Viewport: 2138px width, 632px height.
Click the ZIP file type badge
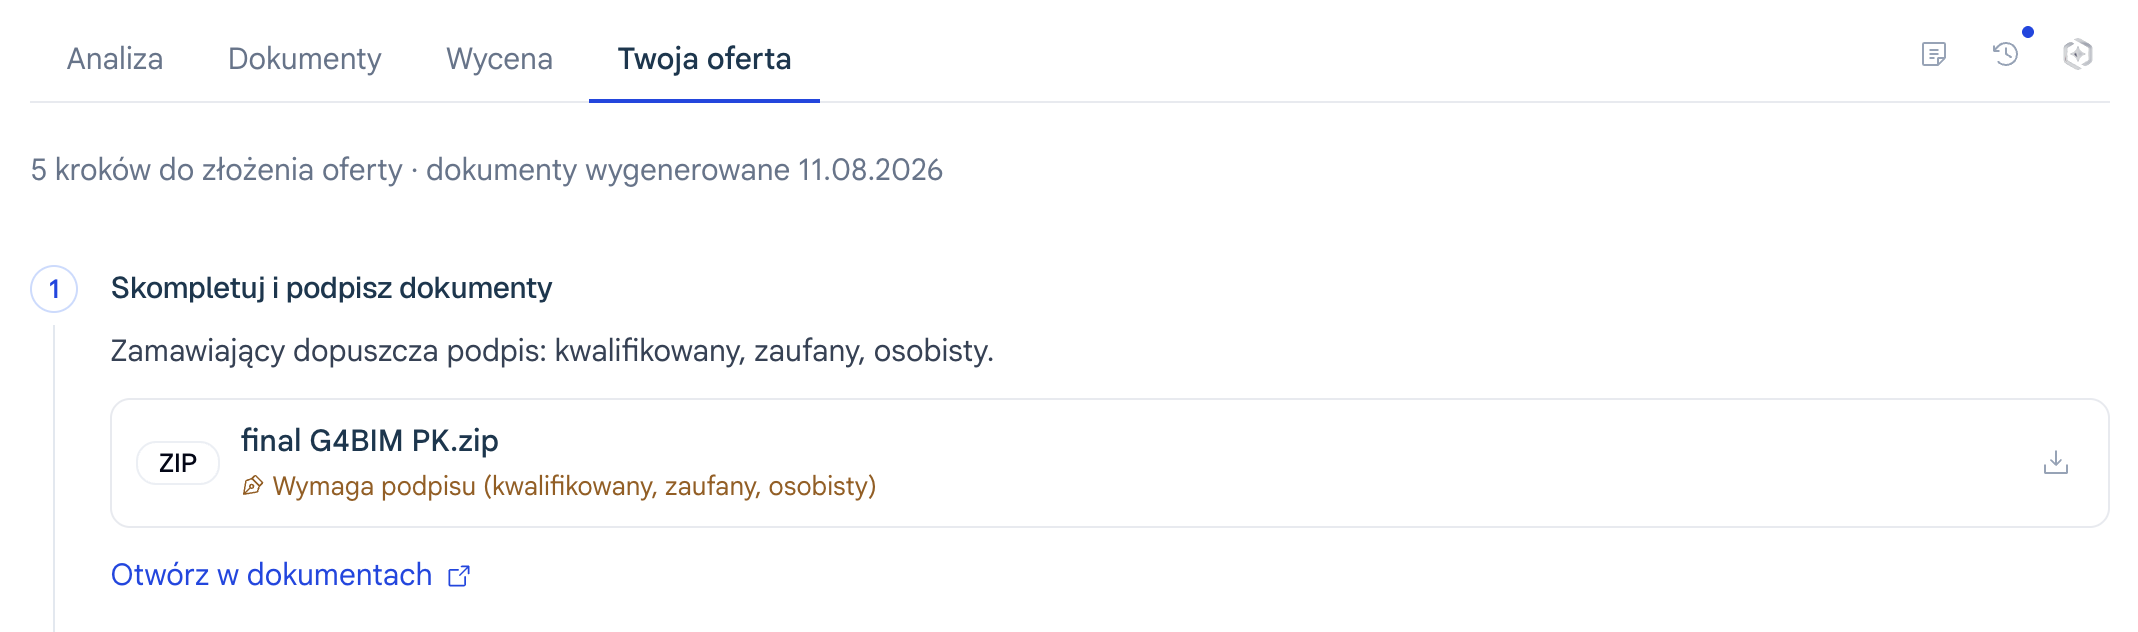click(178, 463)
